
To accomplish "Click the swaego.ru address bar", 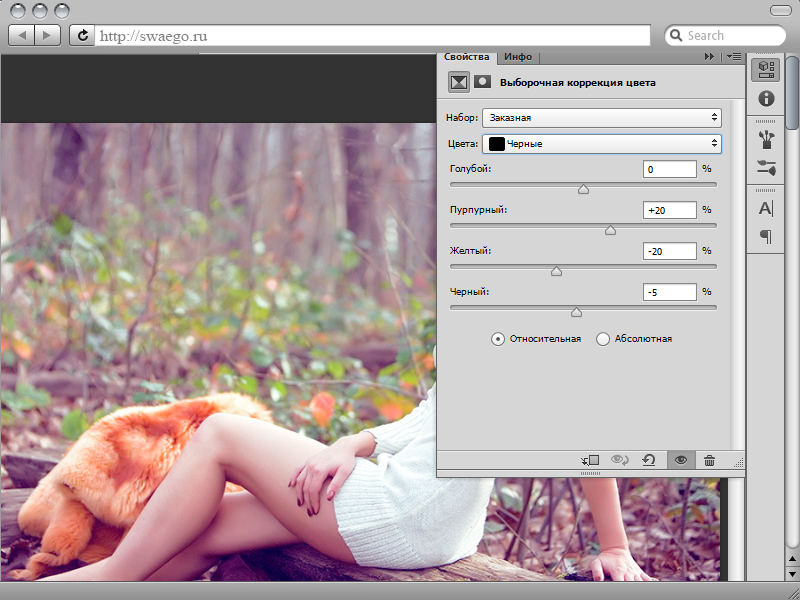I will click(372, 36).
